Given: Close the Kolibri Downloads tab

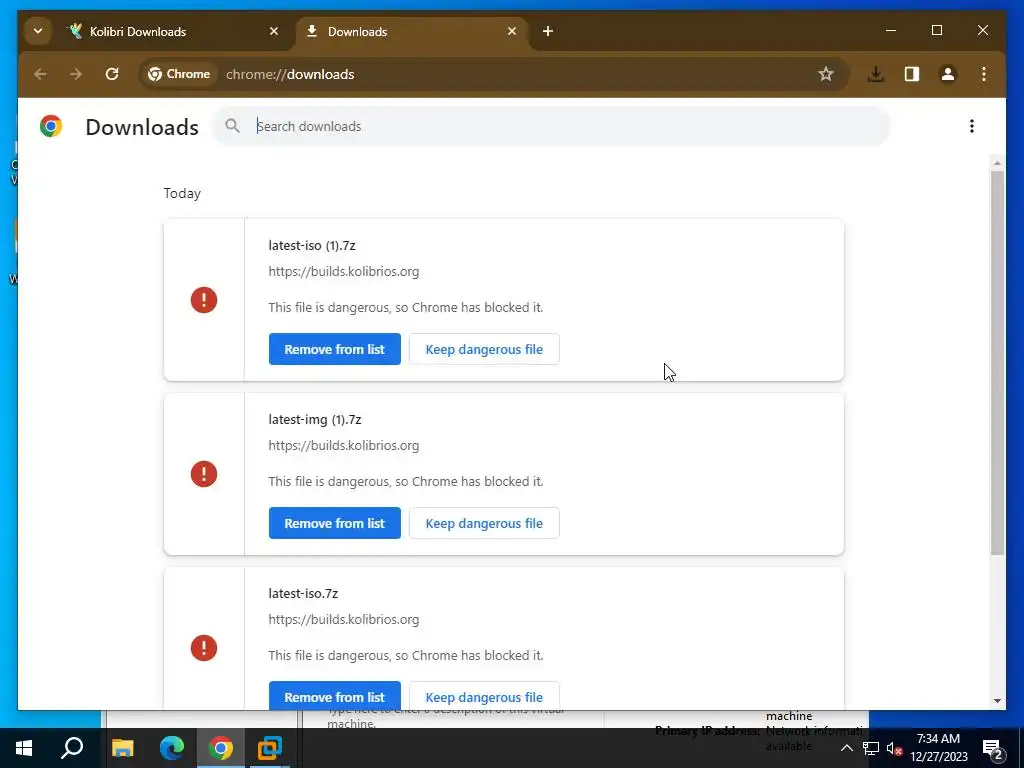Looking at the screenshot, I should (274, 31).
